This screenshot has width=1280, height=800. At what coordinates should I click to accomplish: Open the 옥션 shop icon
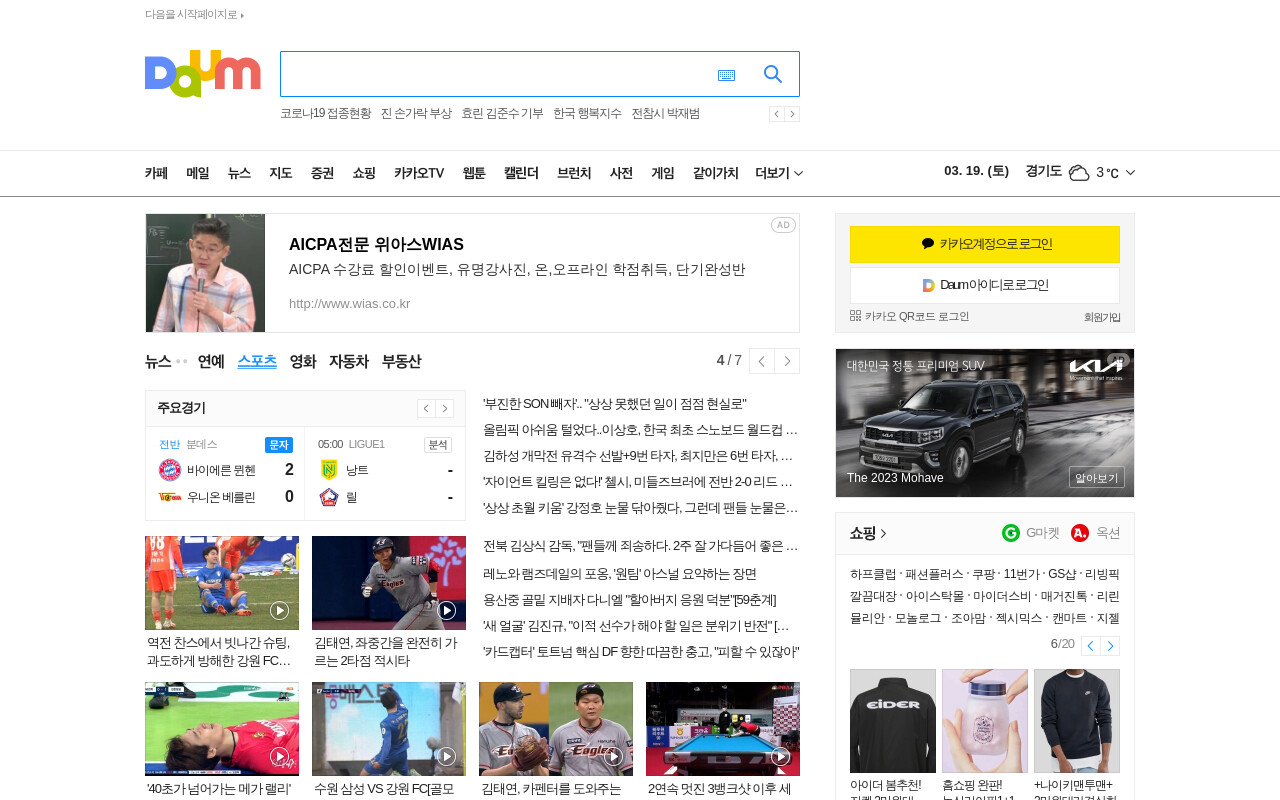[x=1080, y=533]
